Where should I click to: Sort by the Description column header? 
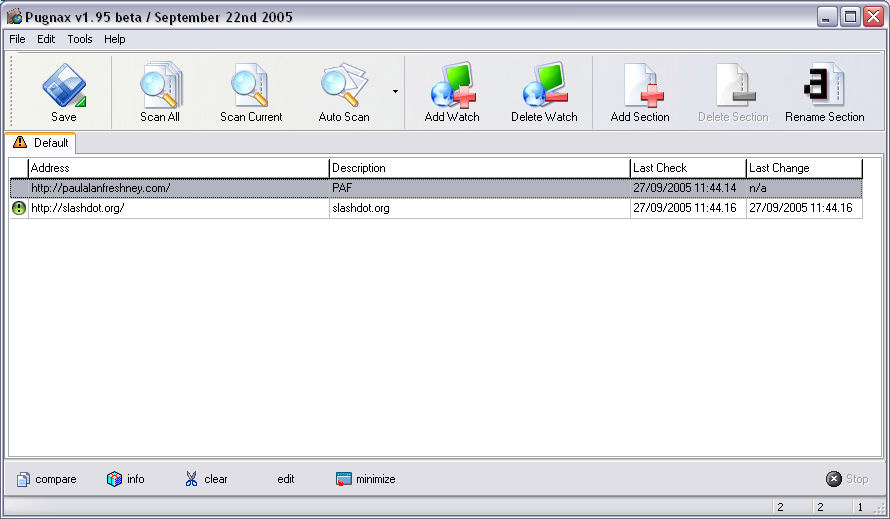pyautogui.click(x=480, y=168)
